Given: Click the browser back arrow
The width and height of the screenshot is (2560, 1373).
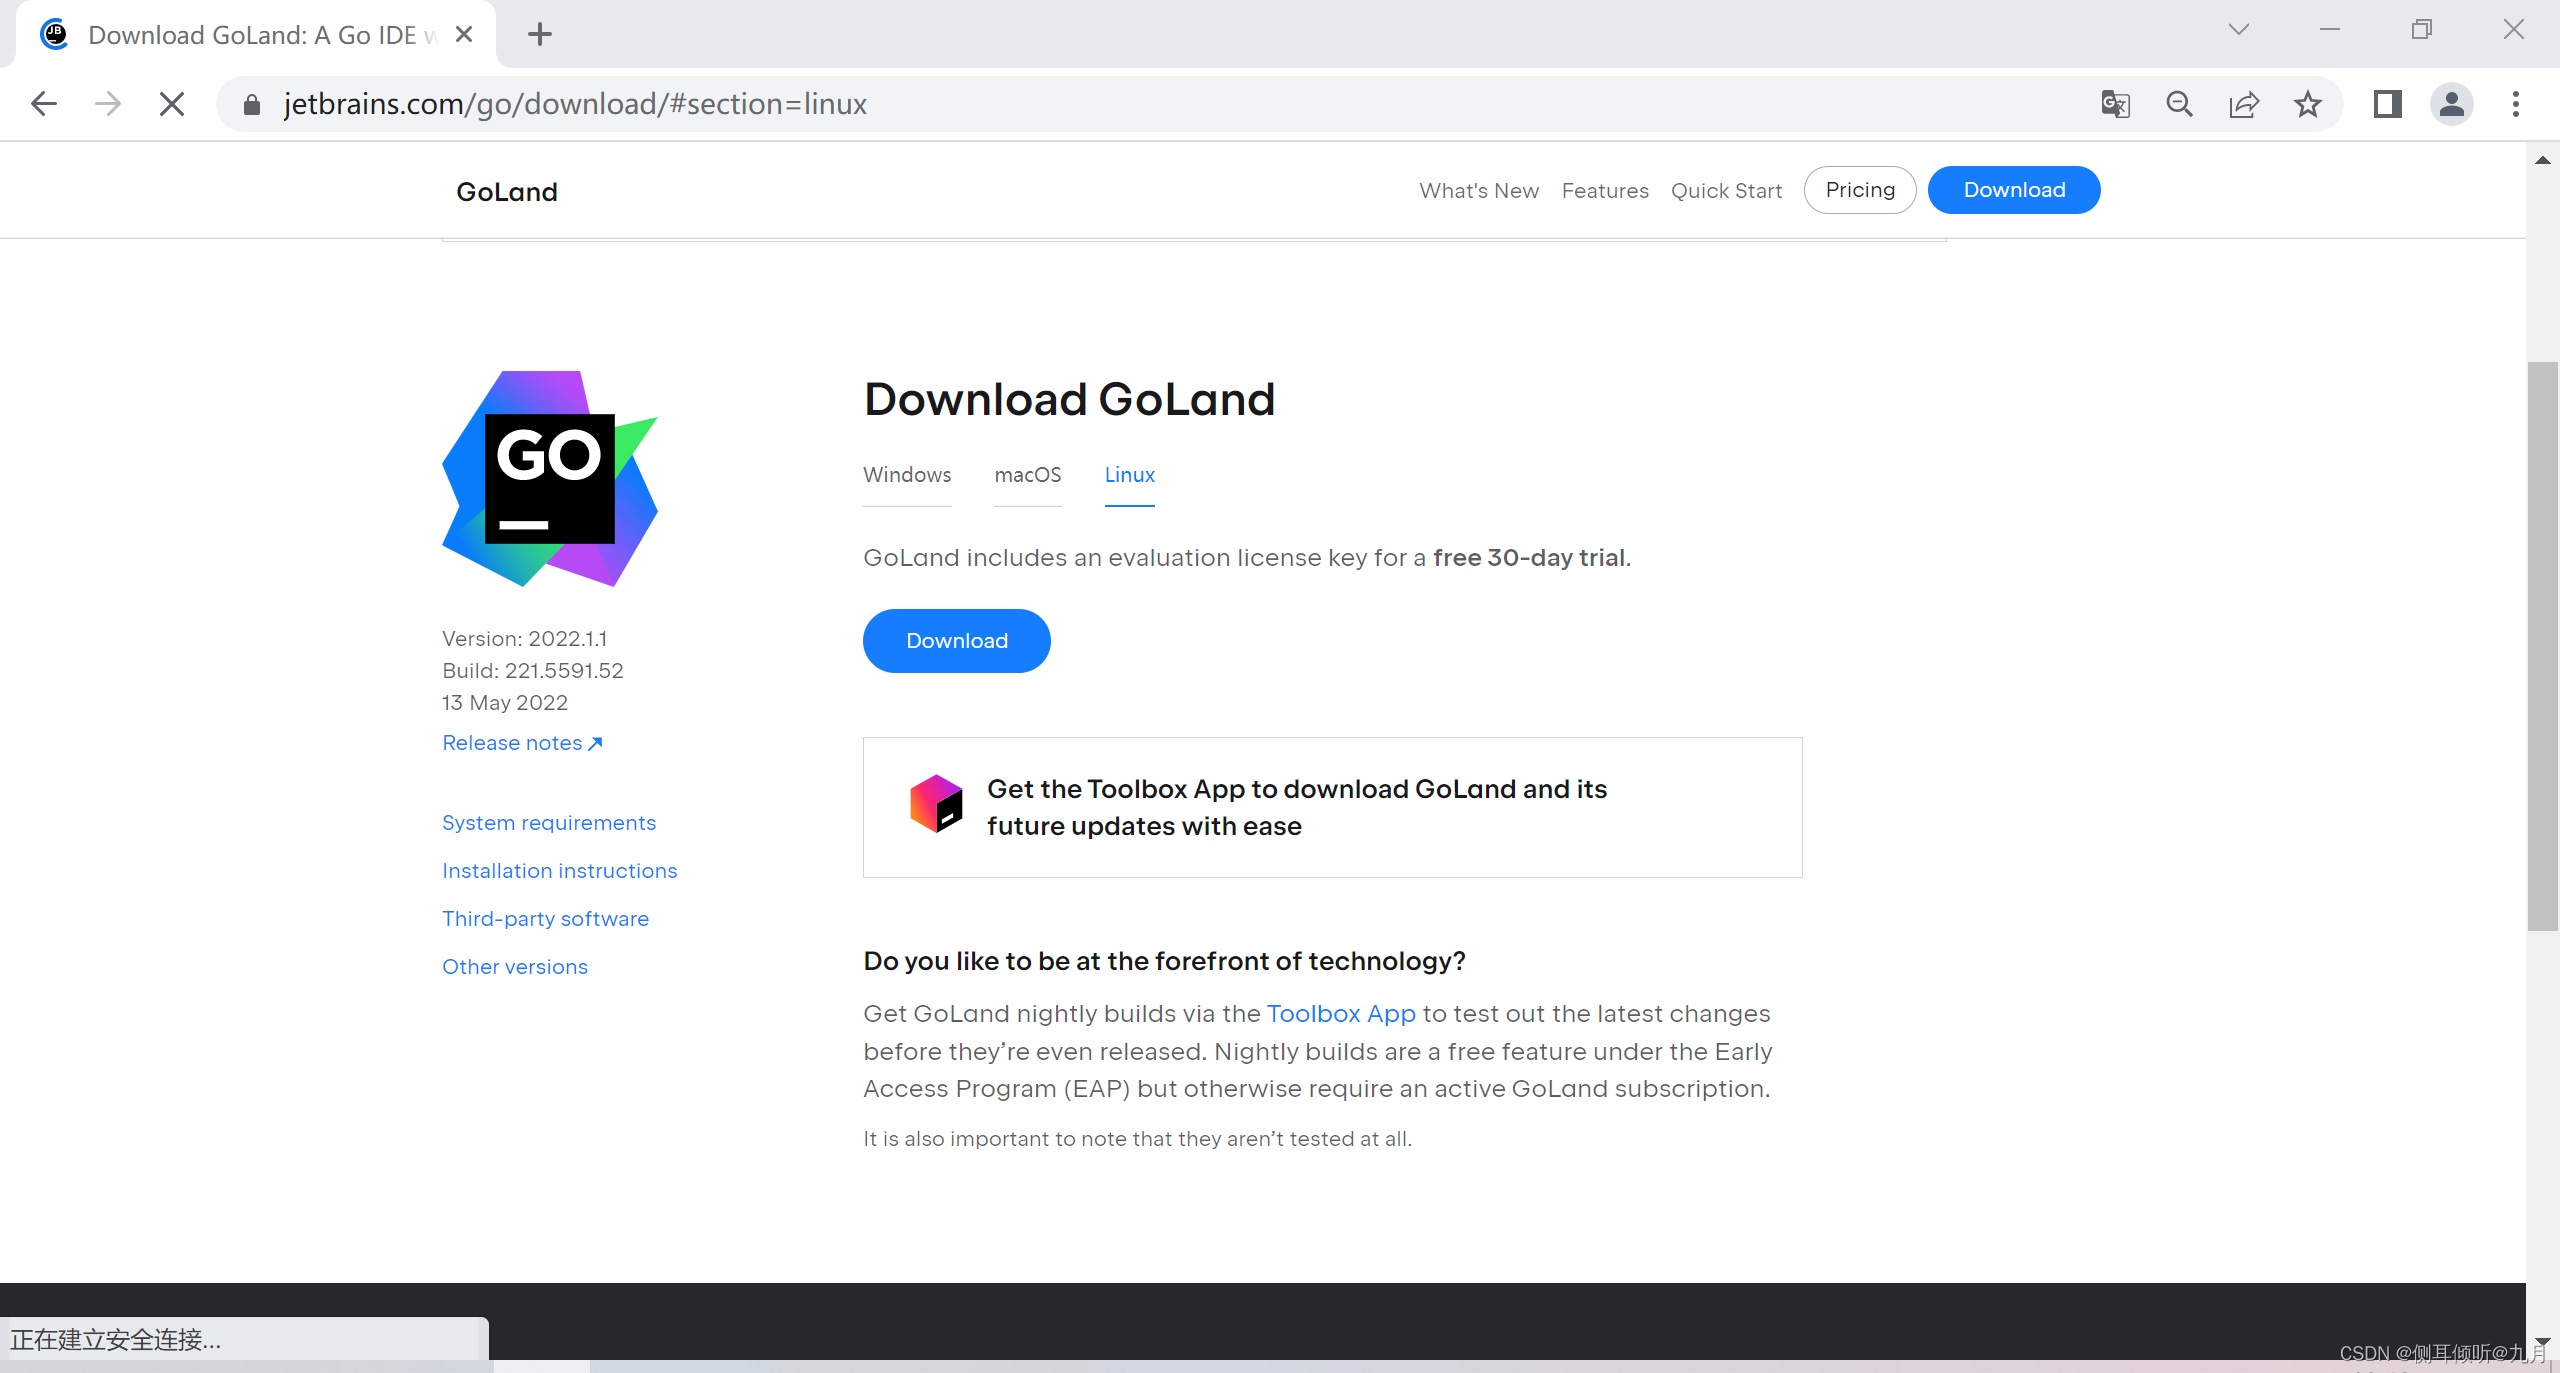Looking at the screenshot, I should (x=44, y=104).
